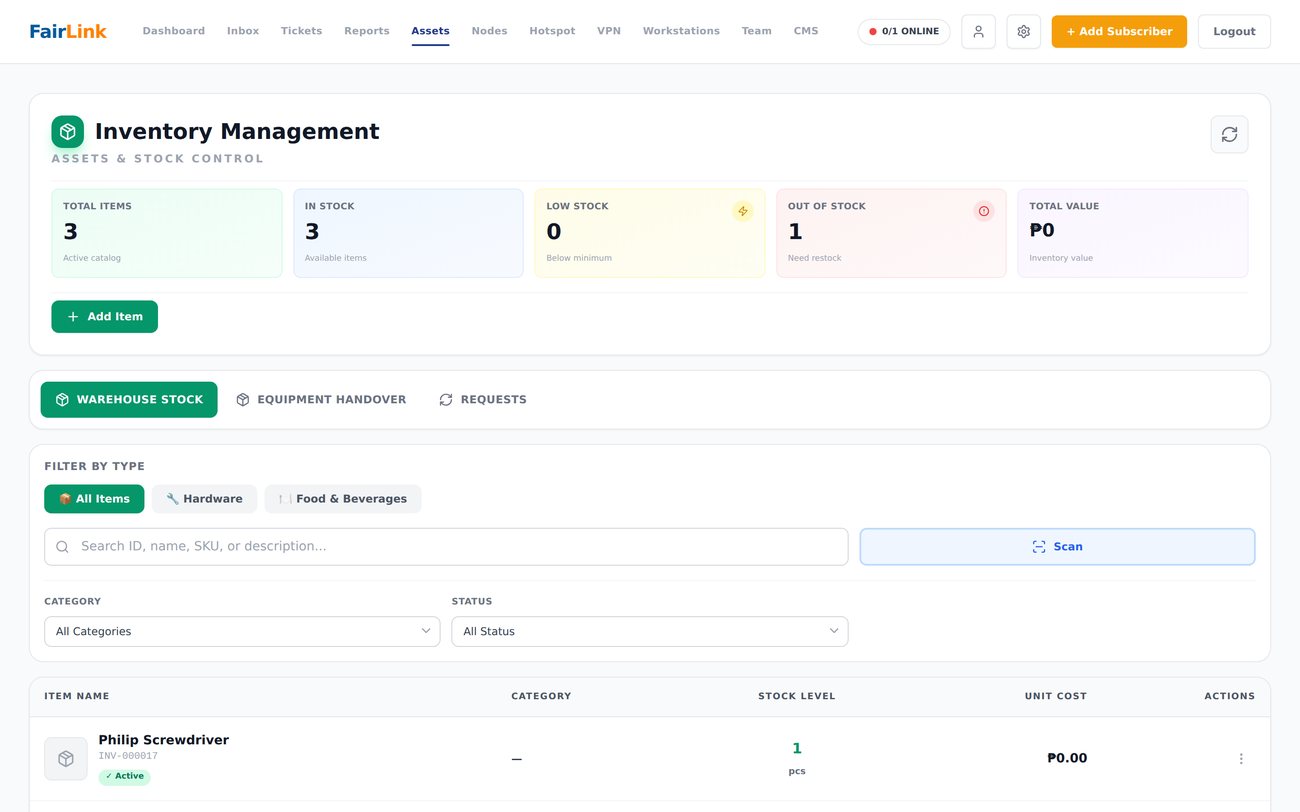Open the Dashboard page
Screen dimensions: 1300x812
pos(174,31)
